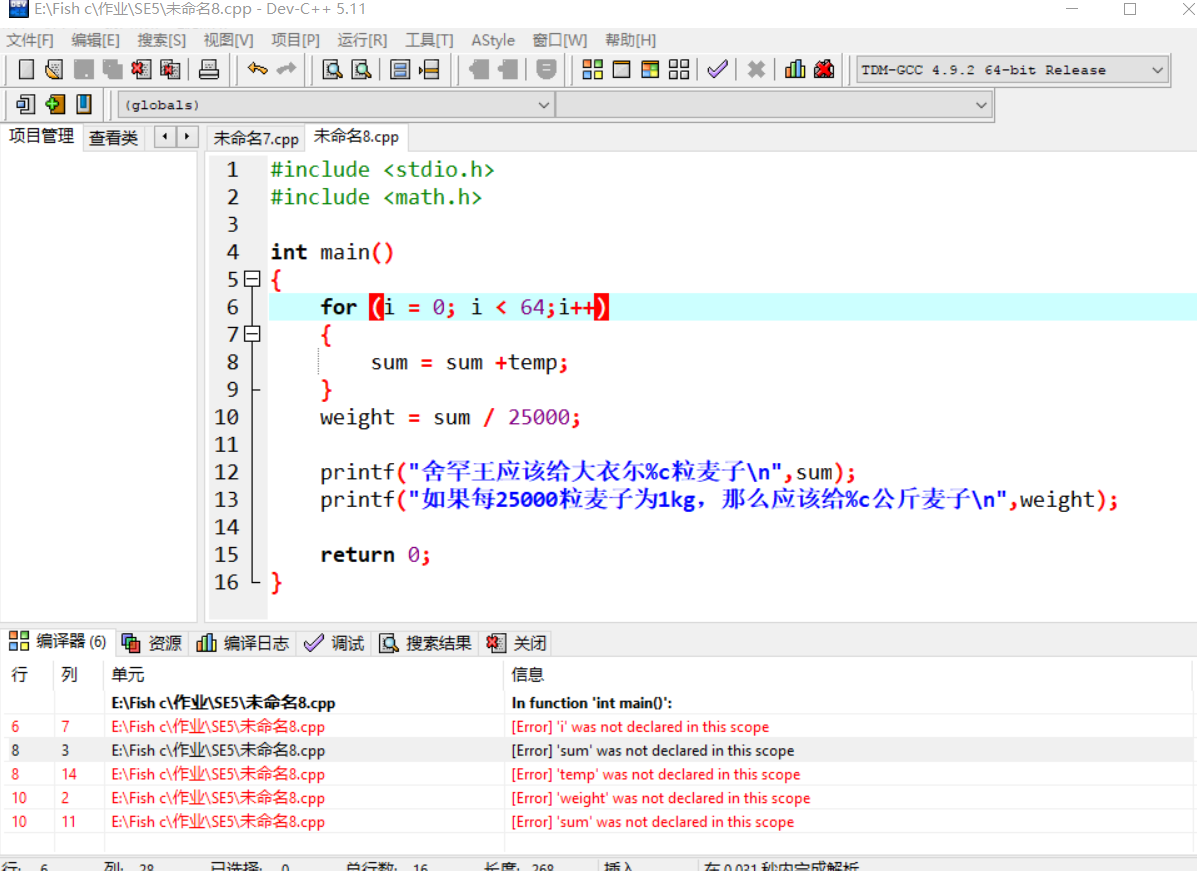Collapse the code fold at line 5
The width and height of the screenshot is (1197, 871).
click(252, 279)
